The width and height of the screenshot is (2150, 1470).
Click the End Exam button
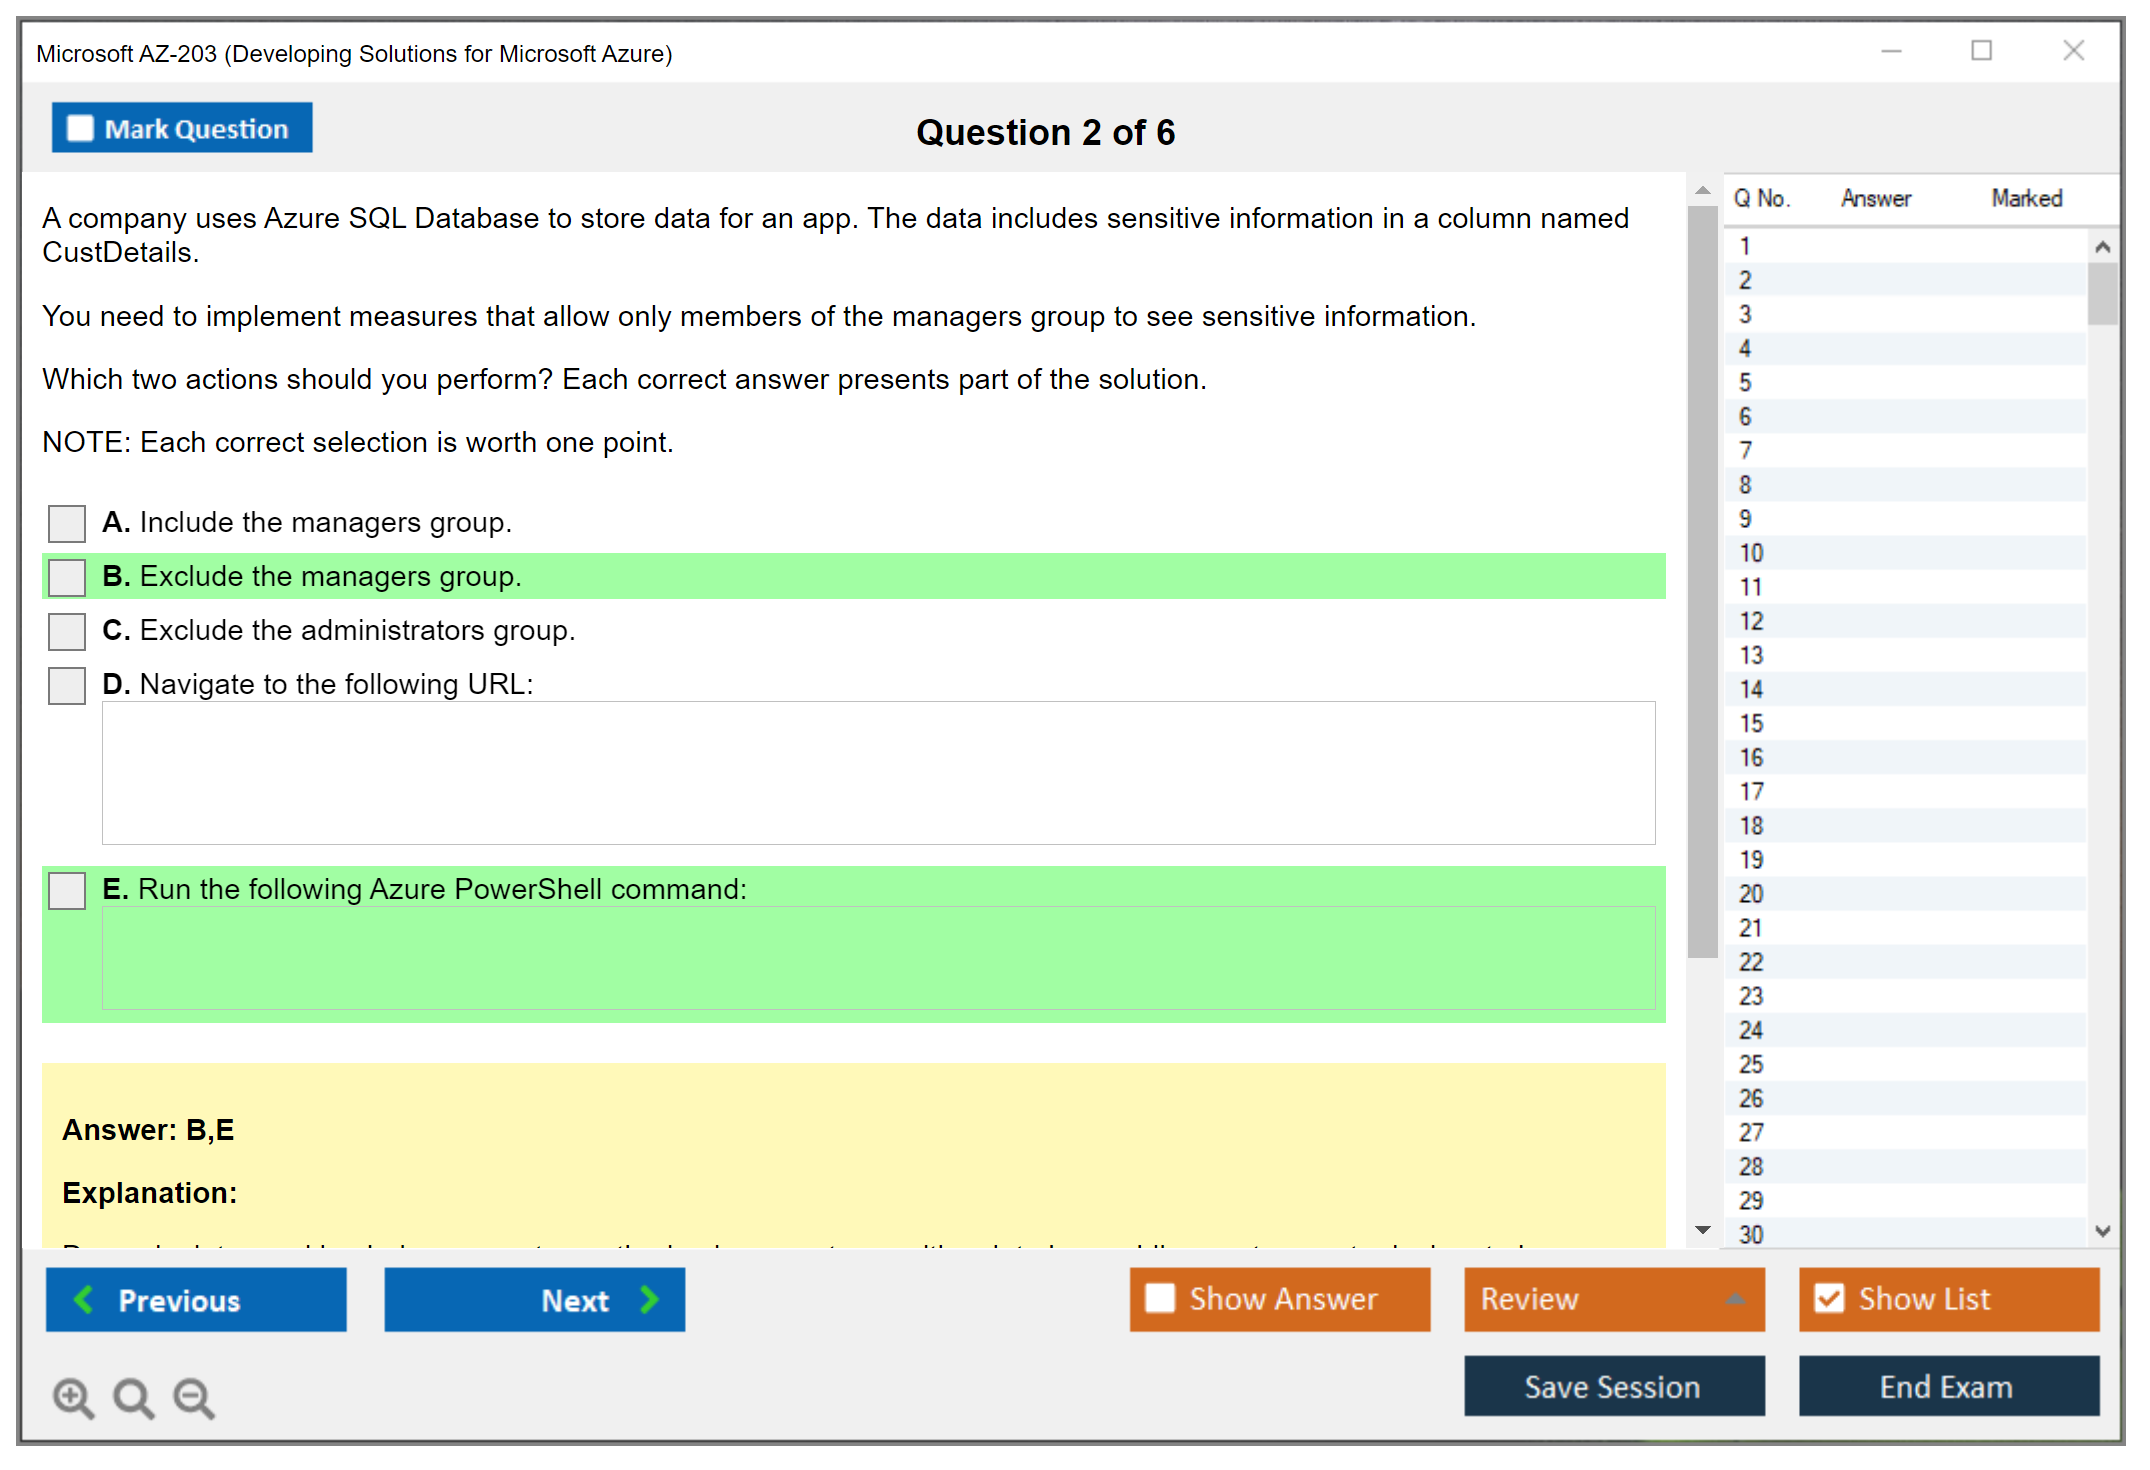(x=1947, y=1386)
